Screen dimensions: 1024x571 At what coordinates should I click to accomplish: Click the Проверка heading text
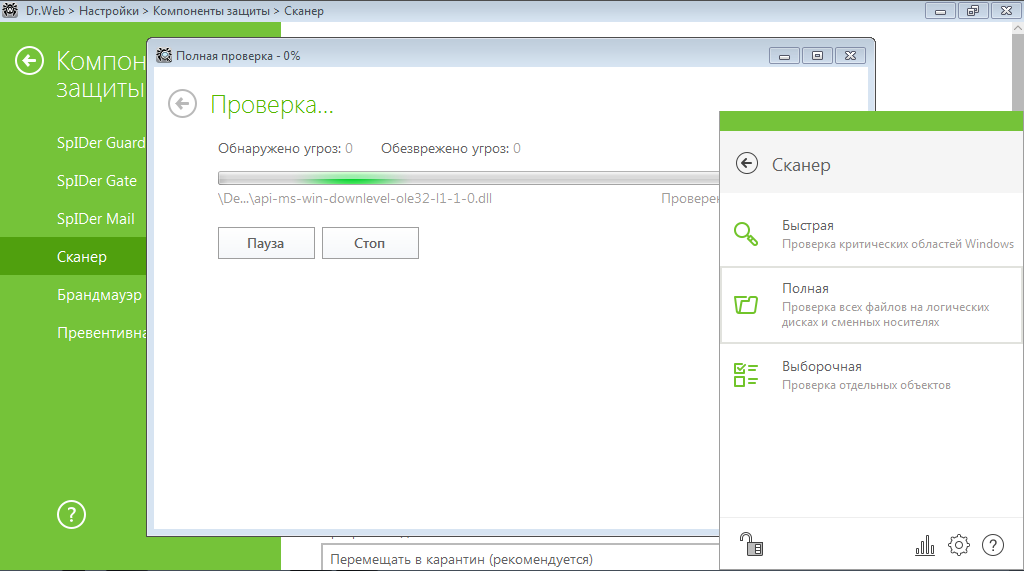tap(272, 105)
